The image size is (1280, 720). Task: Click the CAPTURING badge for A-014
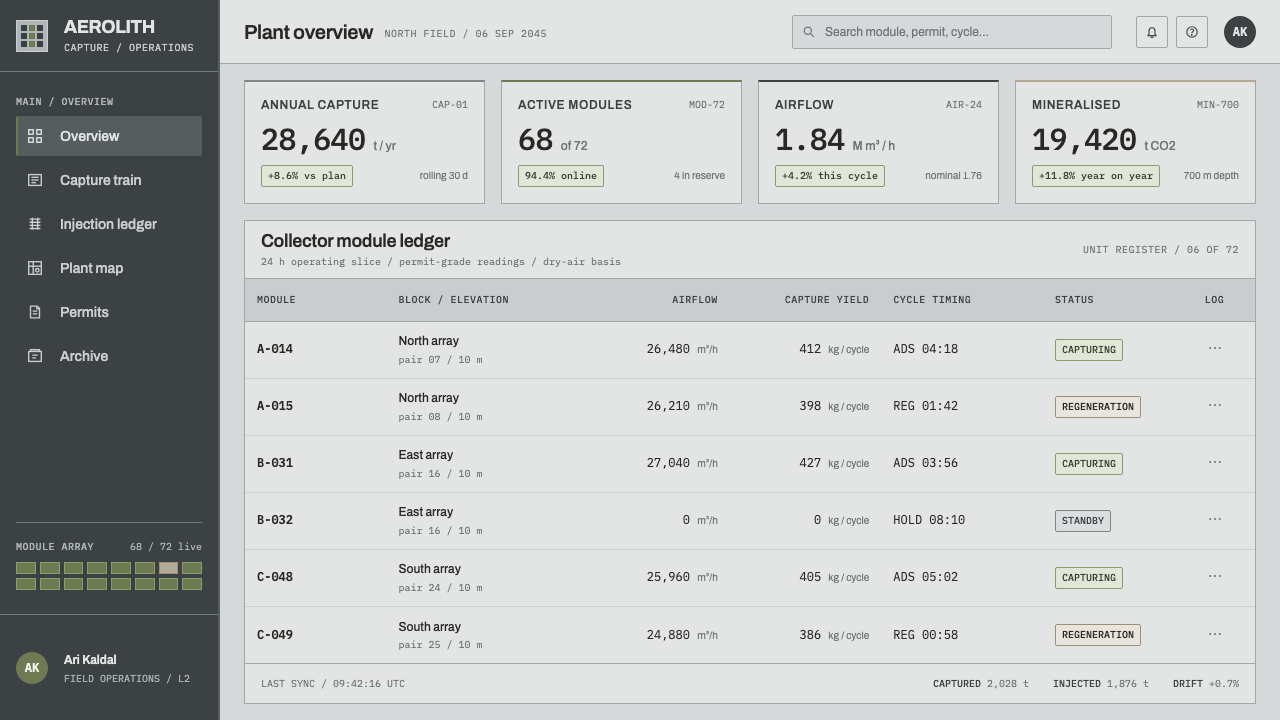(x=1089, y=350)
